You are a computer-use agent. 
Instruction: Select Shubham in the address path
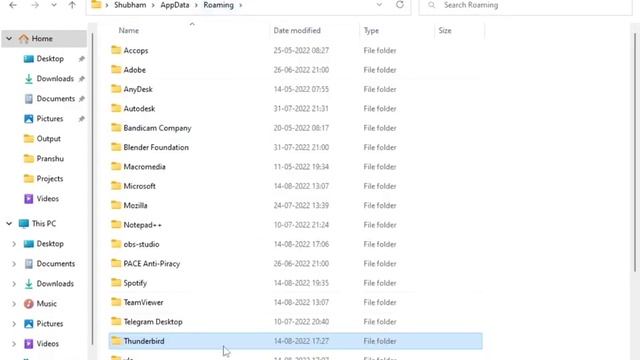tap(130, 5)
